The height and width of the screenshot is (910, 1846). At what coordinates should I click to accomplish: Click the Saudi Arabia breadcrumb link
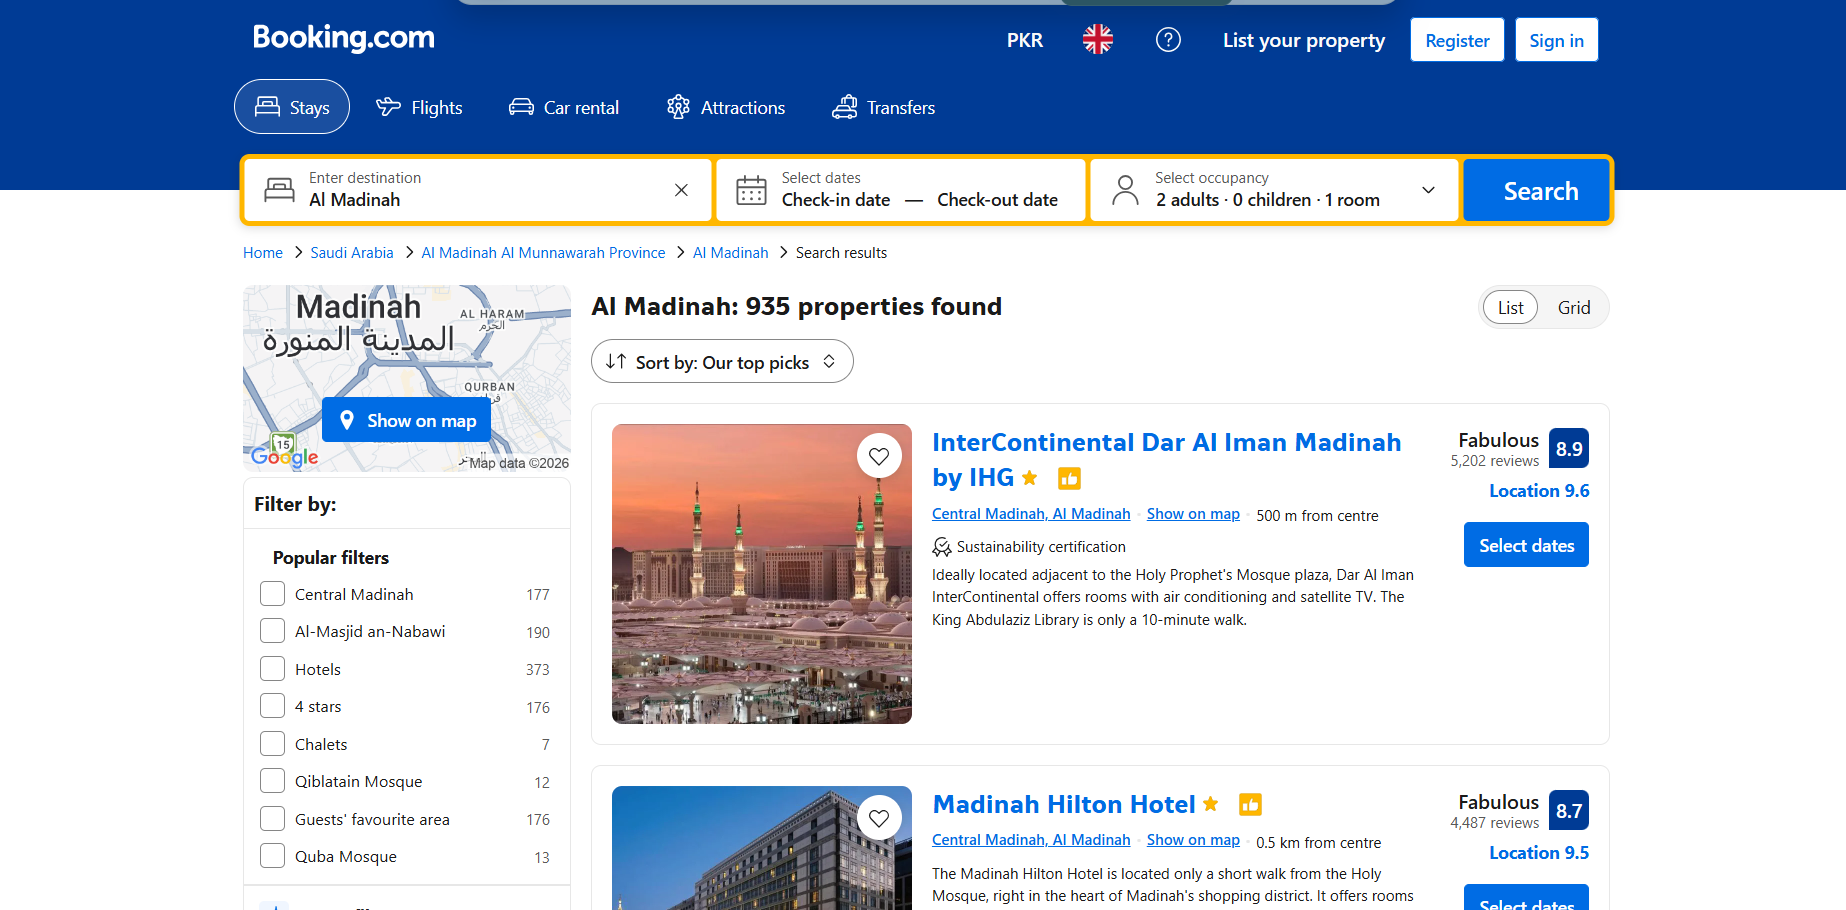tap(352, 253)
